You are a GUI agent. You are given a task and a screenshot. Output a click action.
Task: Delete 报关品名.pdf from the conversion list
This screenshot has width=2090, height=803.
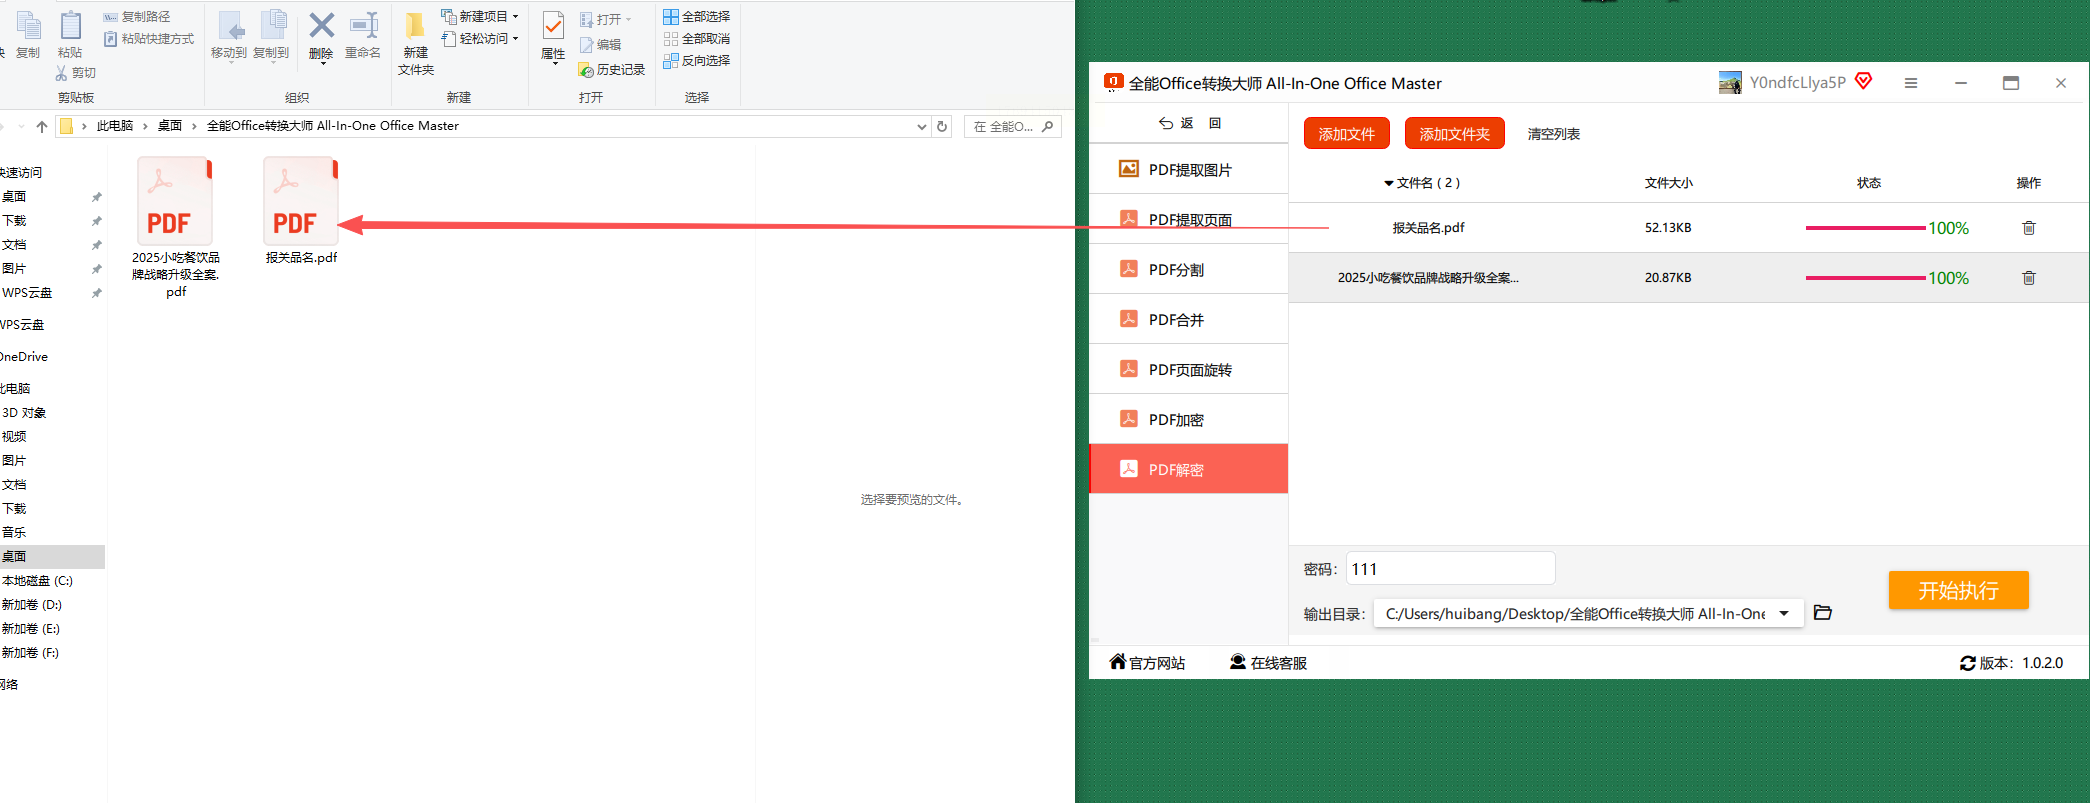coord(2029,228)
